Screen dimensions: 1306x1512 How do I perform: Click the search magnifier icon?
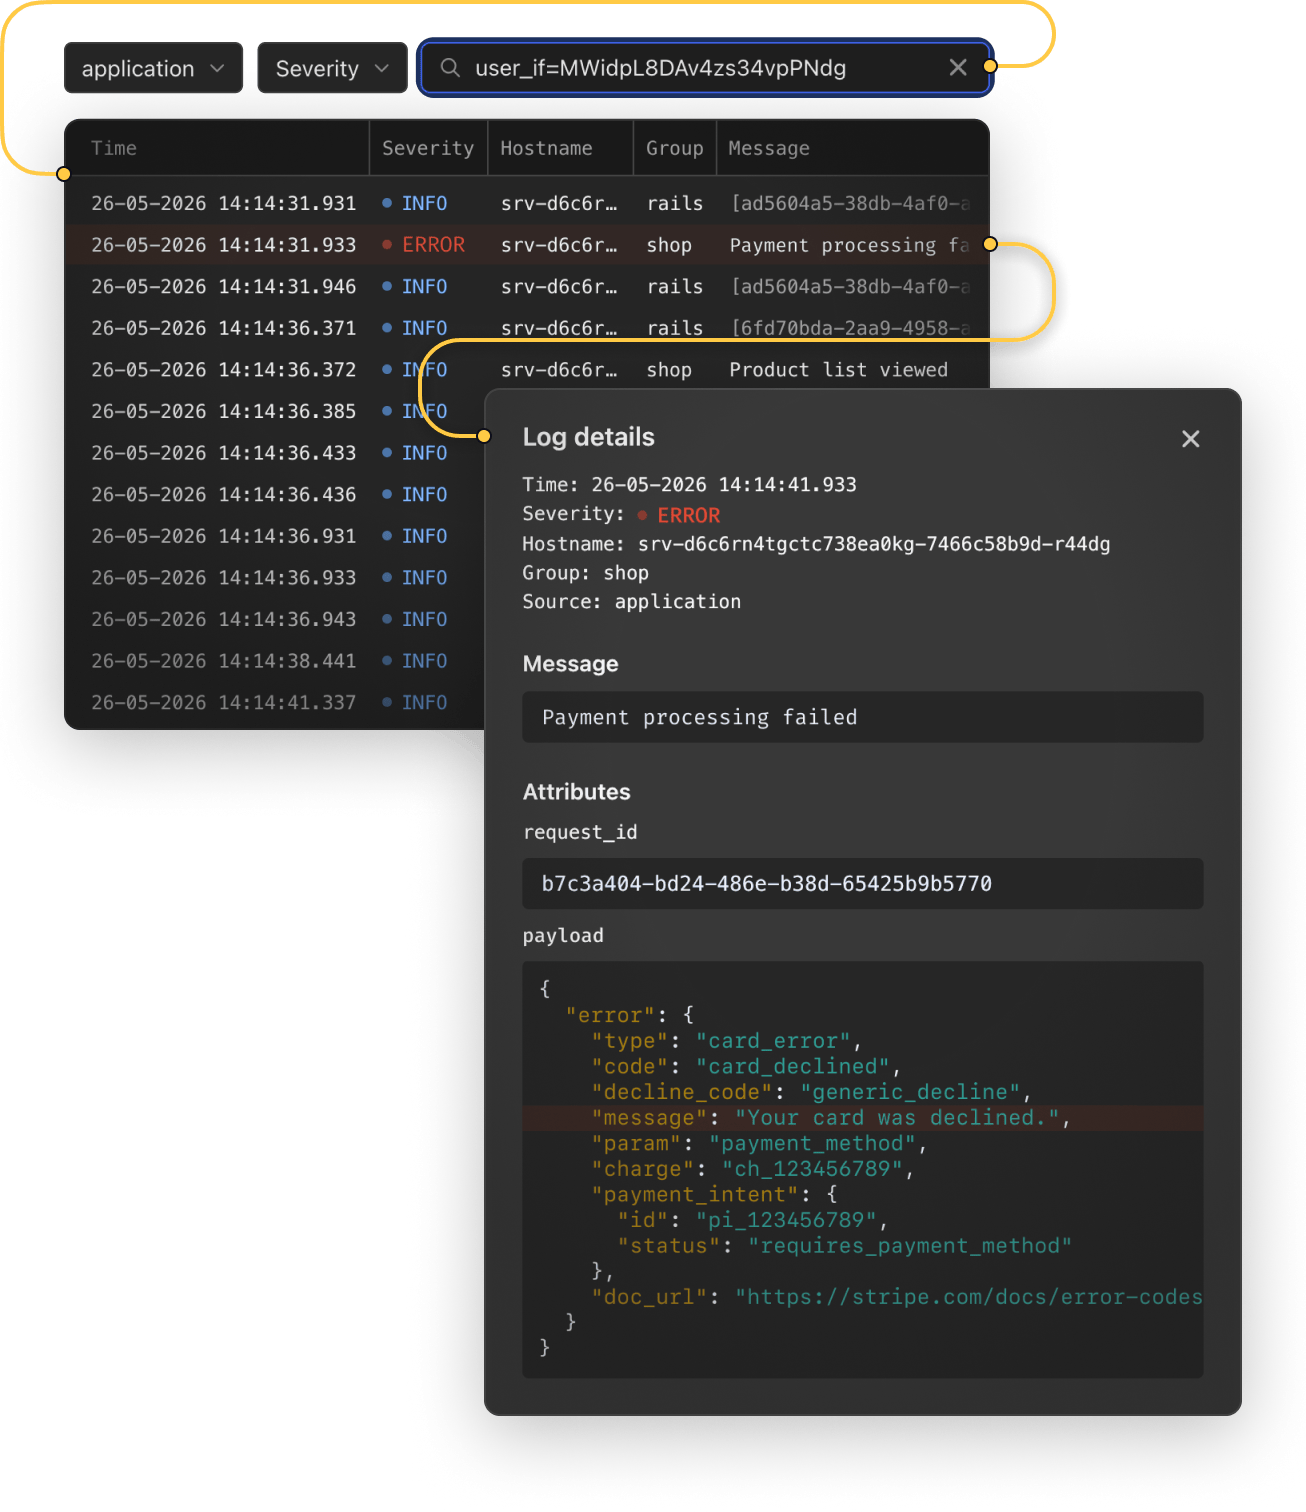click(x=450, y=68)
